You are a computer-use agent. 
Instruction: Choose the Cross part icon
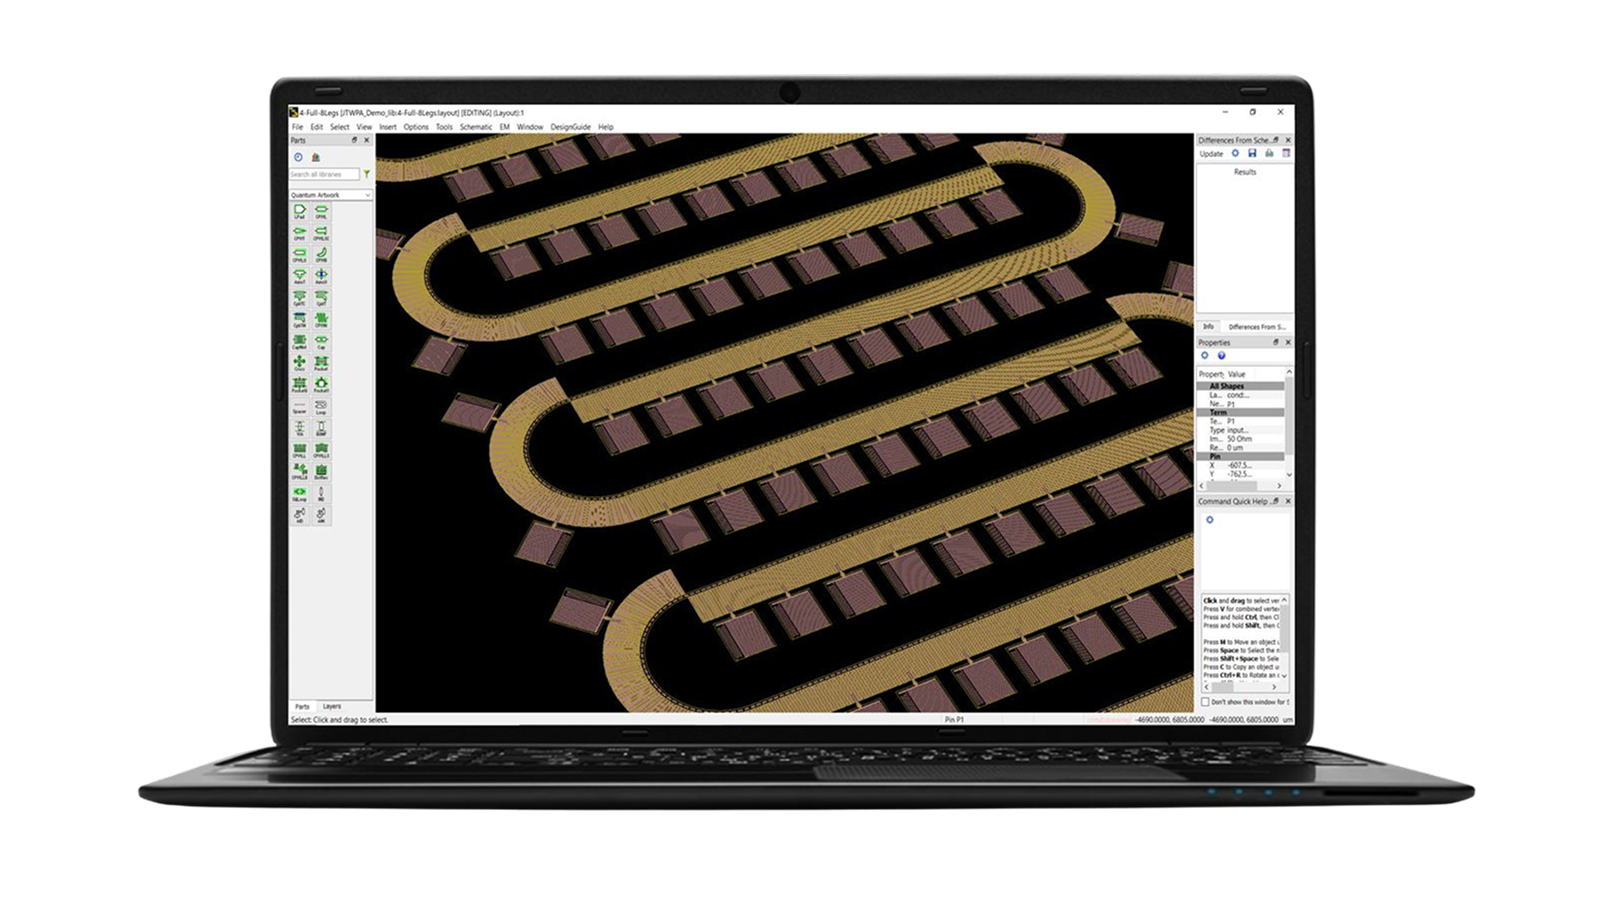pyautogui.click(x=299, y=362)
